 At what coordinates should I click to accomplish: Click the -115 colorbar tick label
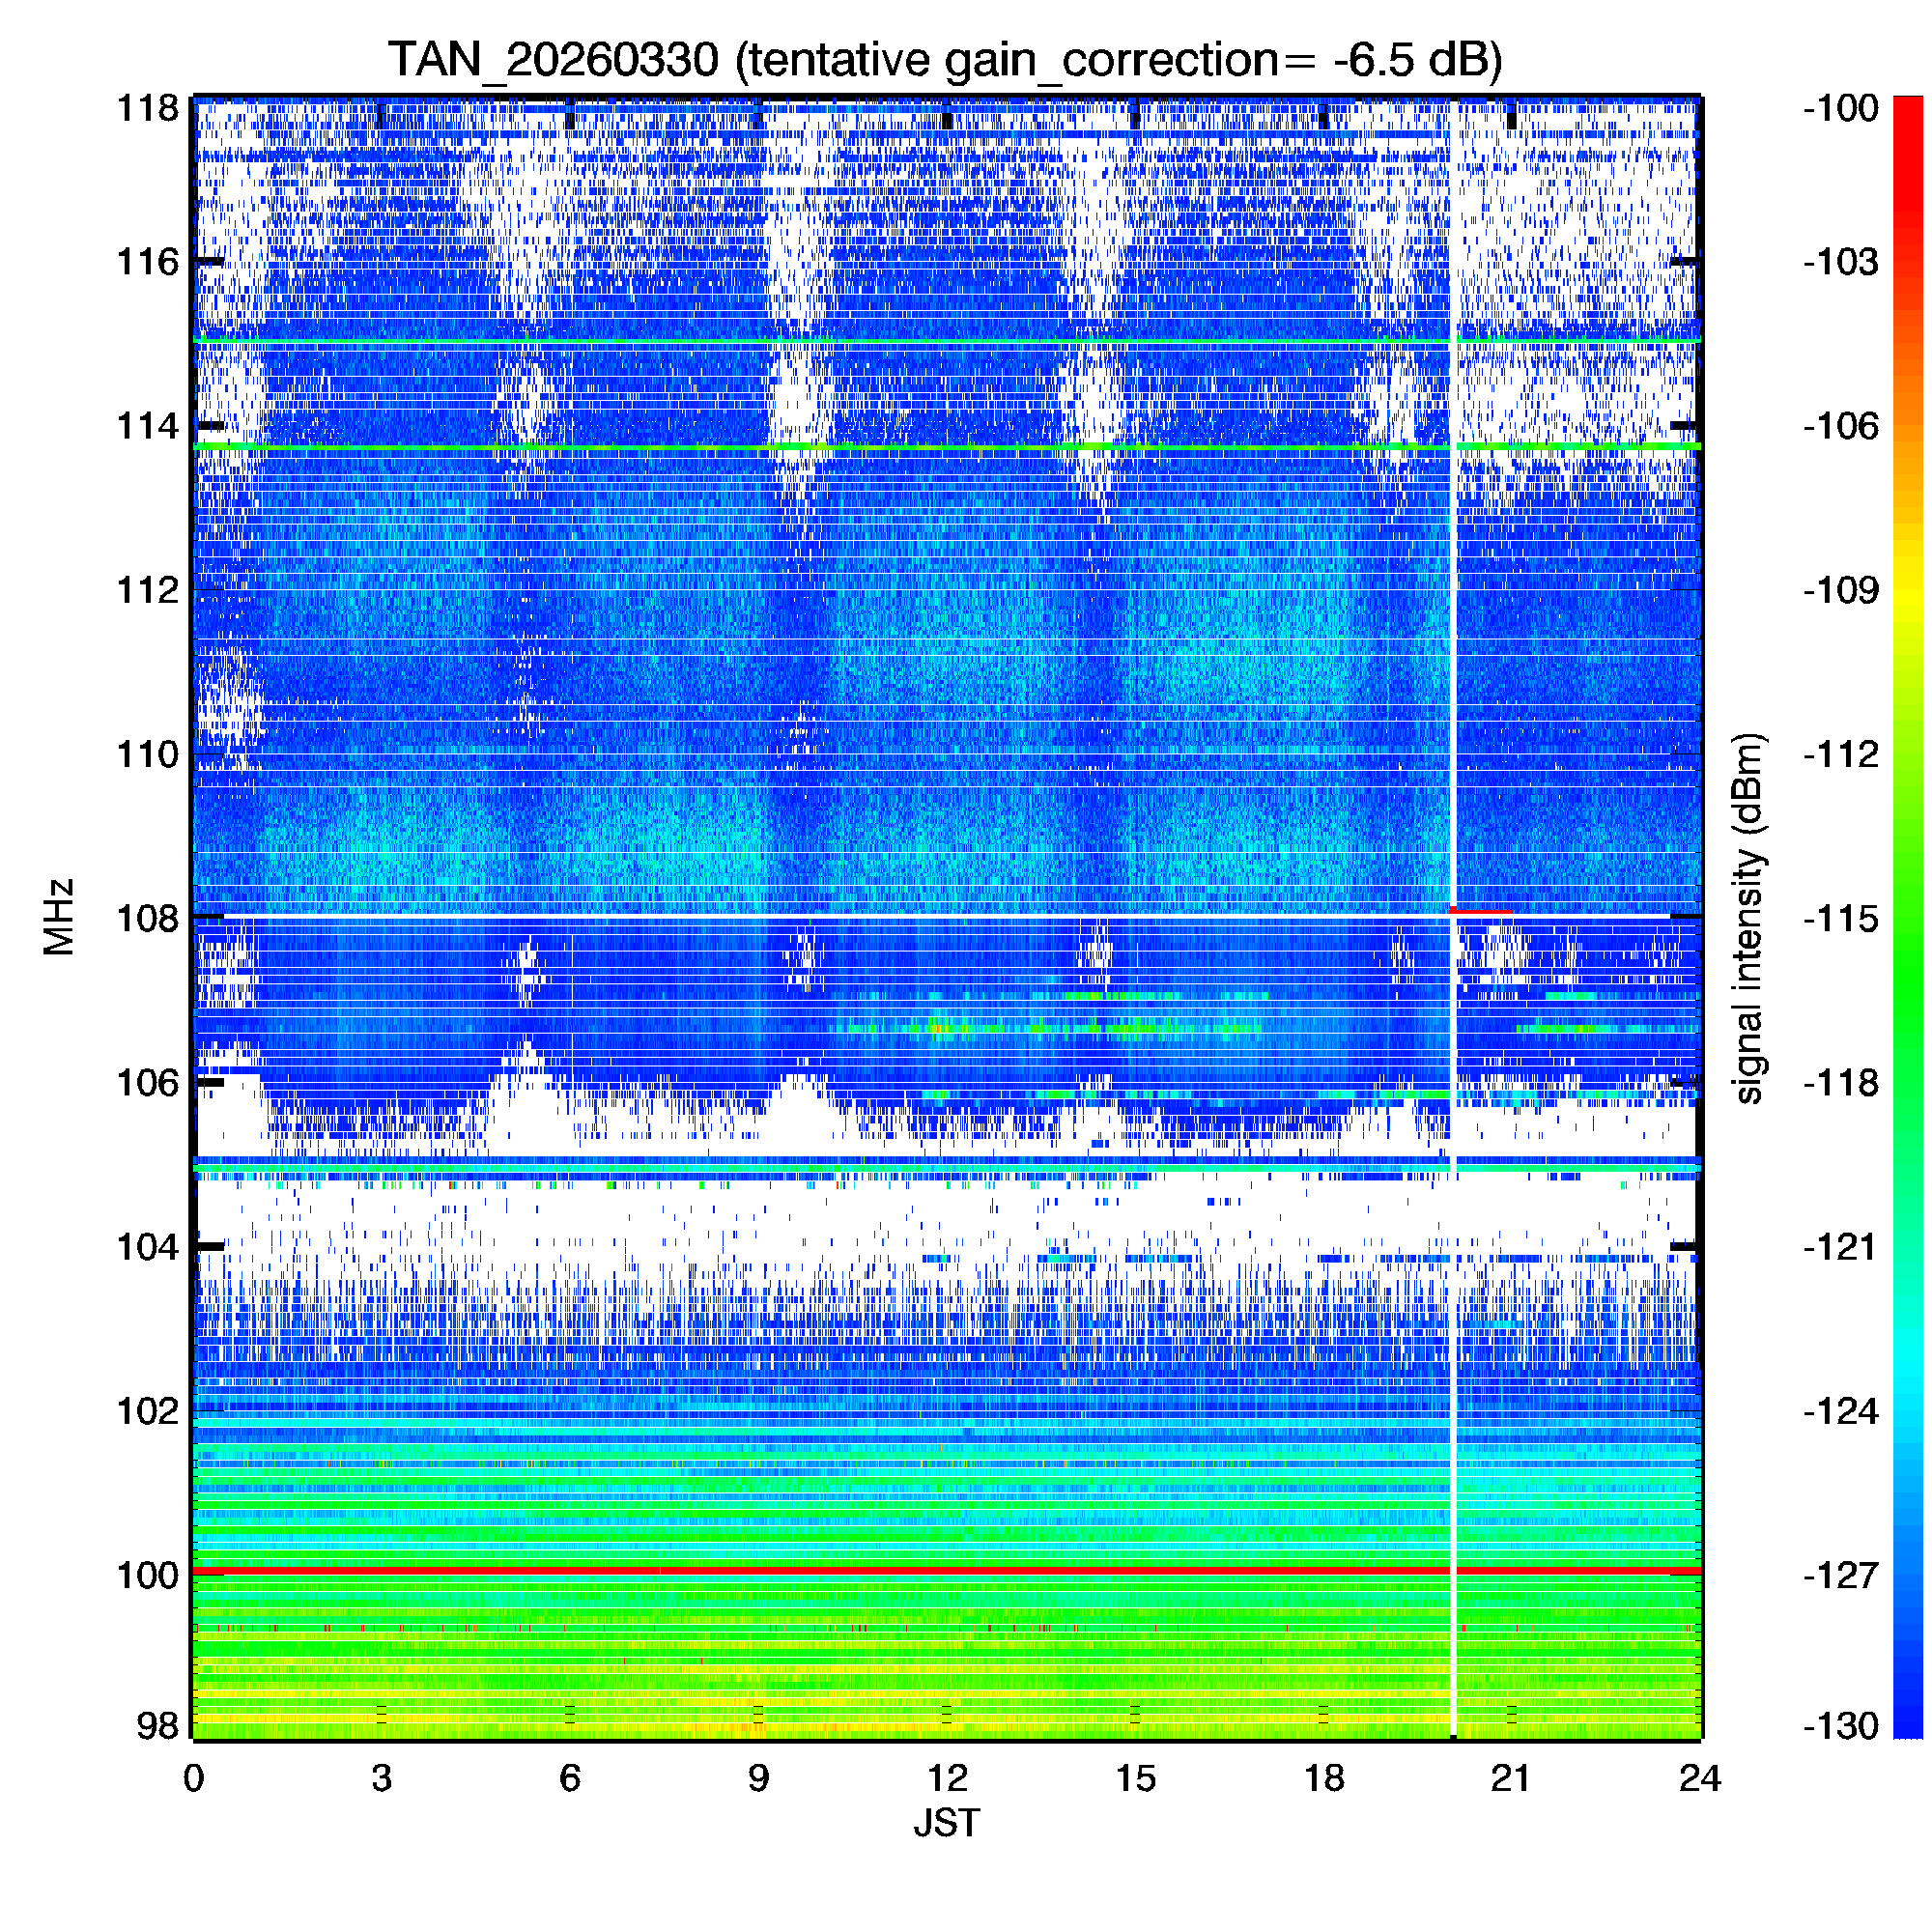click(1841, 918)
